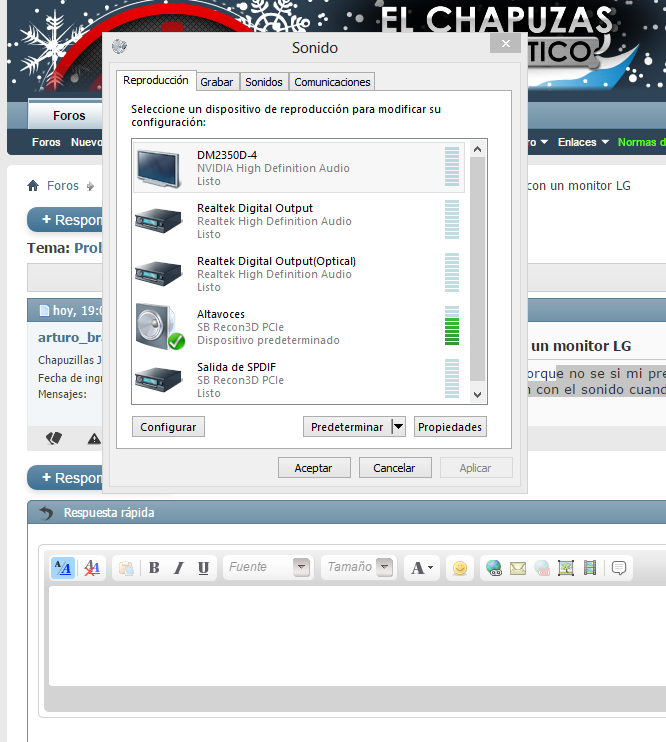Click the device list scroll up arrow
The image size is (666, 742).
pyautogui.click(x=478, y=150)
